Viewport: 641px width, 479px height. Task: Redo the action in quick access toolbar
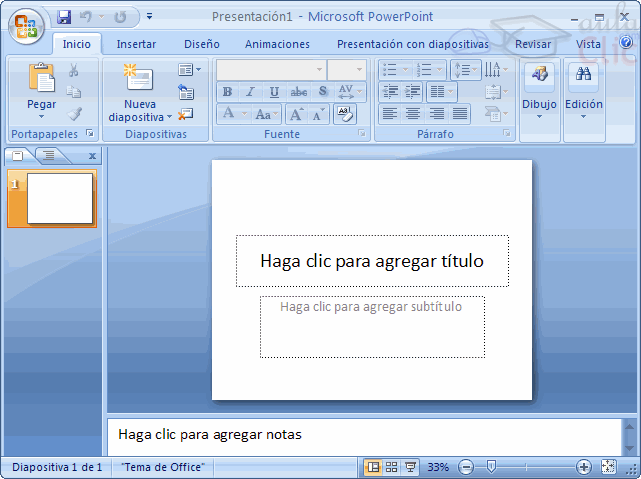[x=120, y=17]
